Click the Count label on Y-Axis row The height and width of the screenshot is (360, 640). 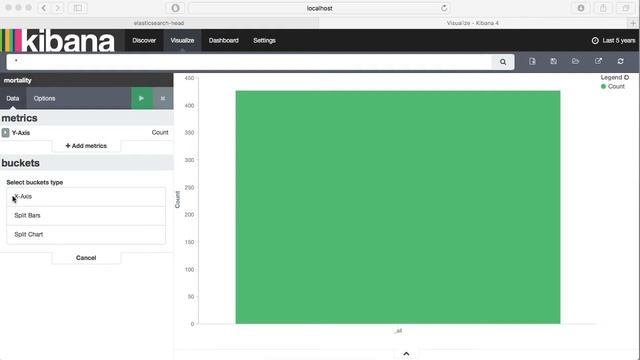(x=160, y=132)
